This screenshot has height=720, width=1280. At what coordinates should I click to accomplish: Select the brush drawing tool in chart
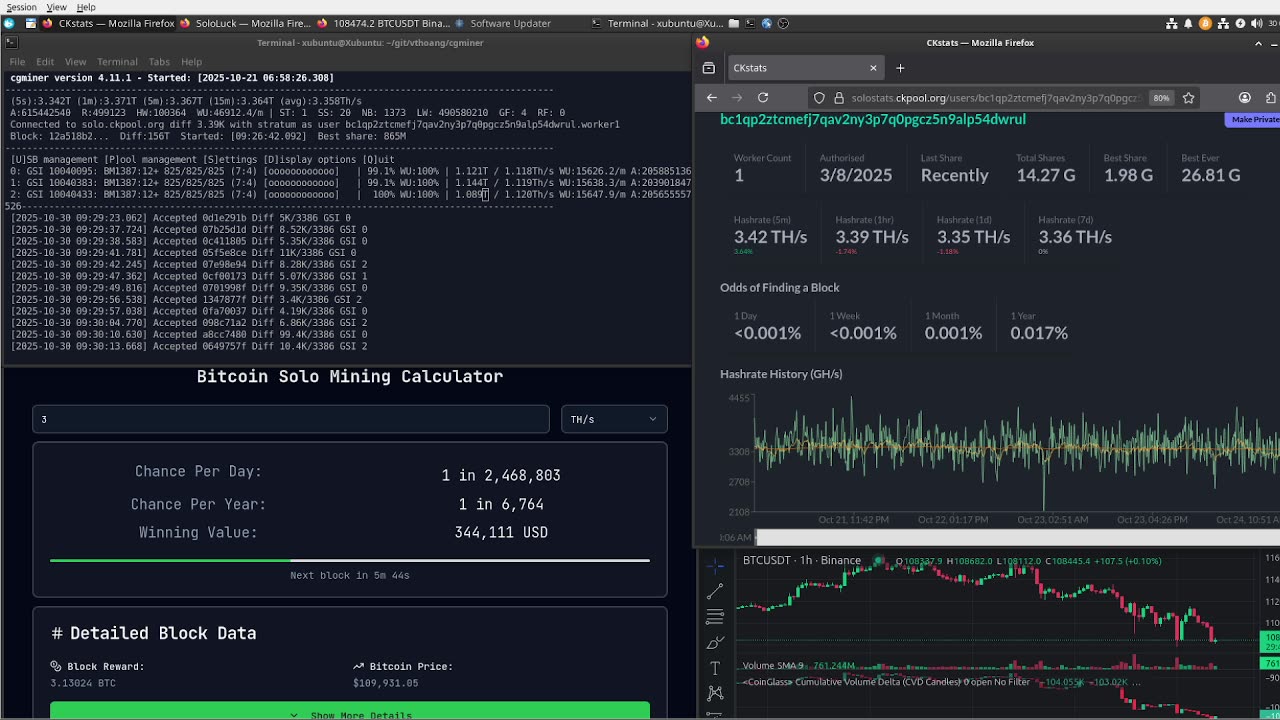pos(715,642)
